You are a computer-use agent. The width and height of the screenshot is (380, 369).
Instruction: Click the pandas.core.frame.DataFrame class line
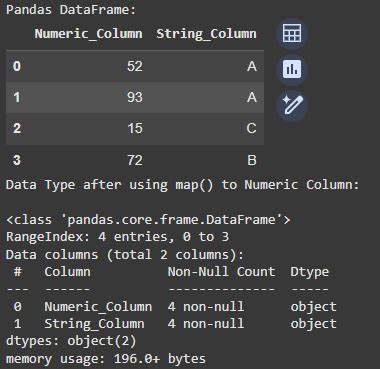(148, 220)
